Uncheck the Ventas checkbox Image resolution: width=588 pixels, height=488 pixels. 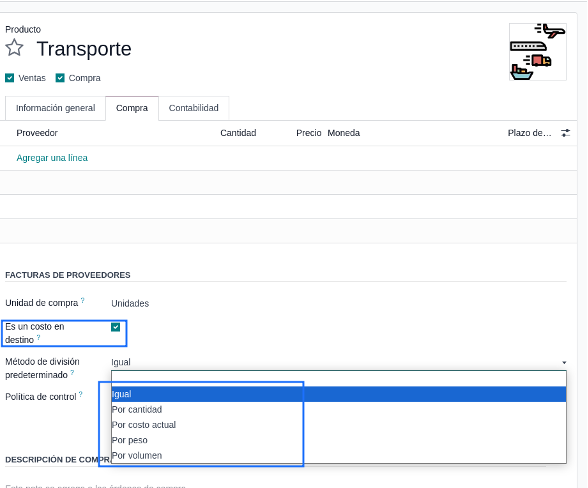9,78
